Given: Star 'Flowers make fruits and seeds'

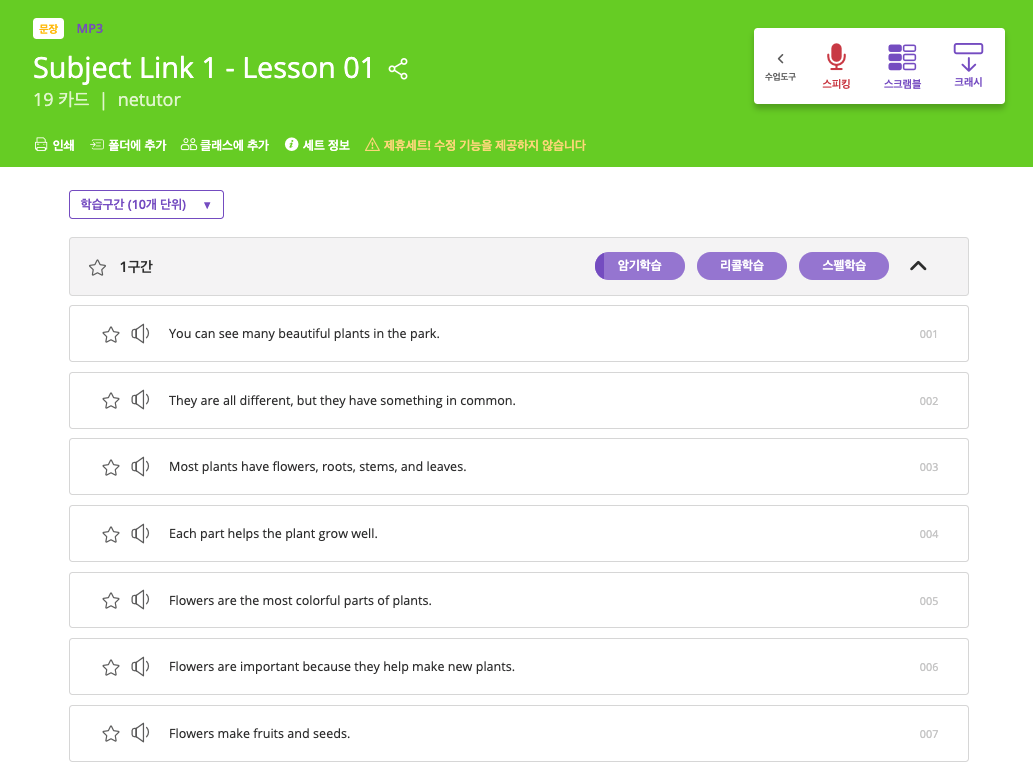Looking at the screenshot, I should click(111, 733).
